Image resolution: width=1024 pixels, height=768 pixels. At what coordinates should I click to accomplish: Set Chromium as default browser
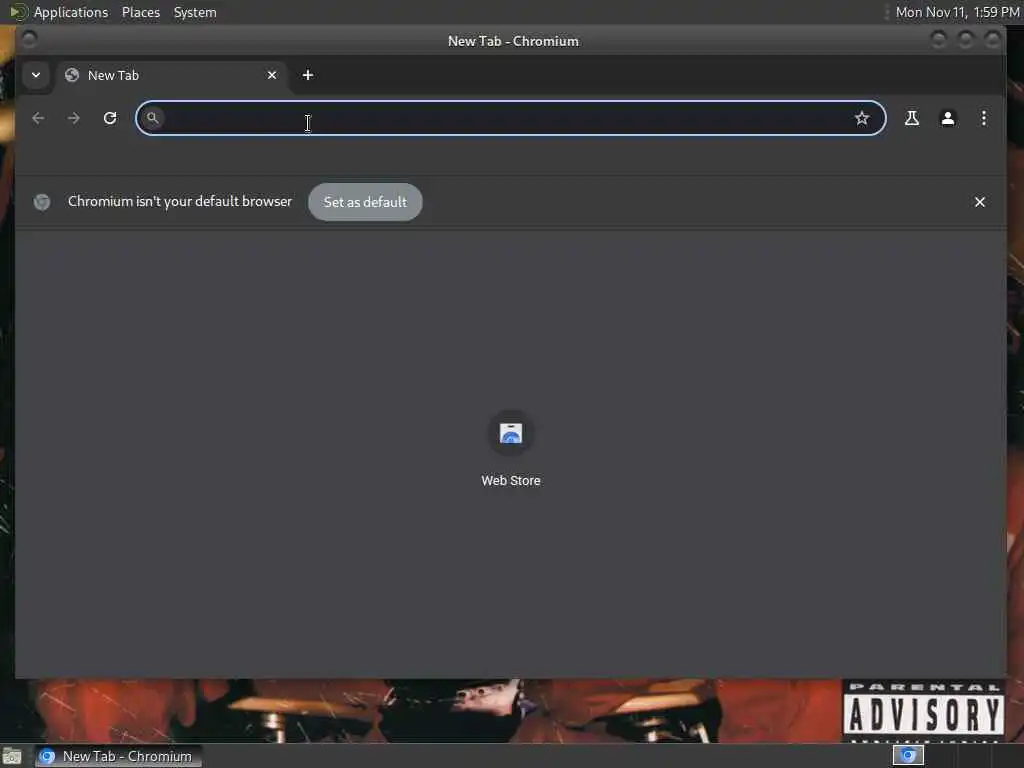click(x=365, y=202)
